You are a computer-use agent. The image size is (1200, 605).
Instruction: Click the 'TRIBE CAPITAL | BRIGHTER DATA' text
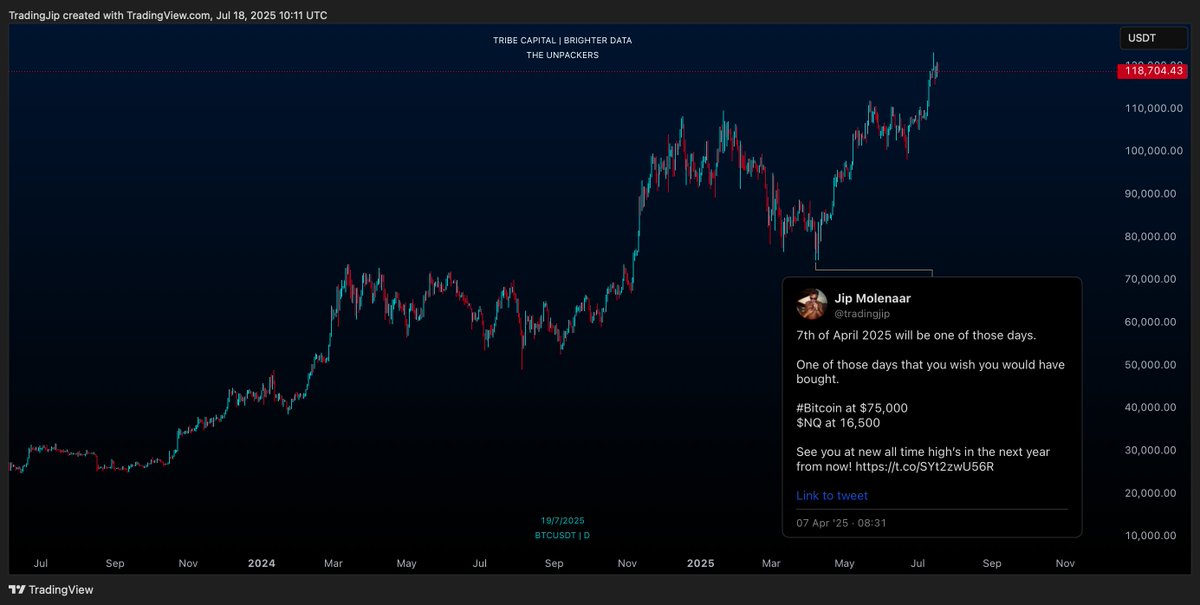click(562, 40)
